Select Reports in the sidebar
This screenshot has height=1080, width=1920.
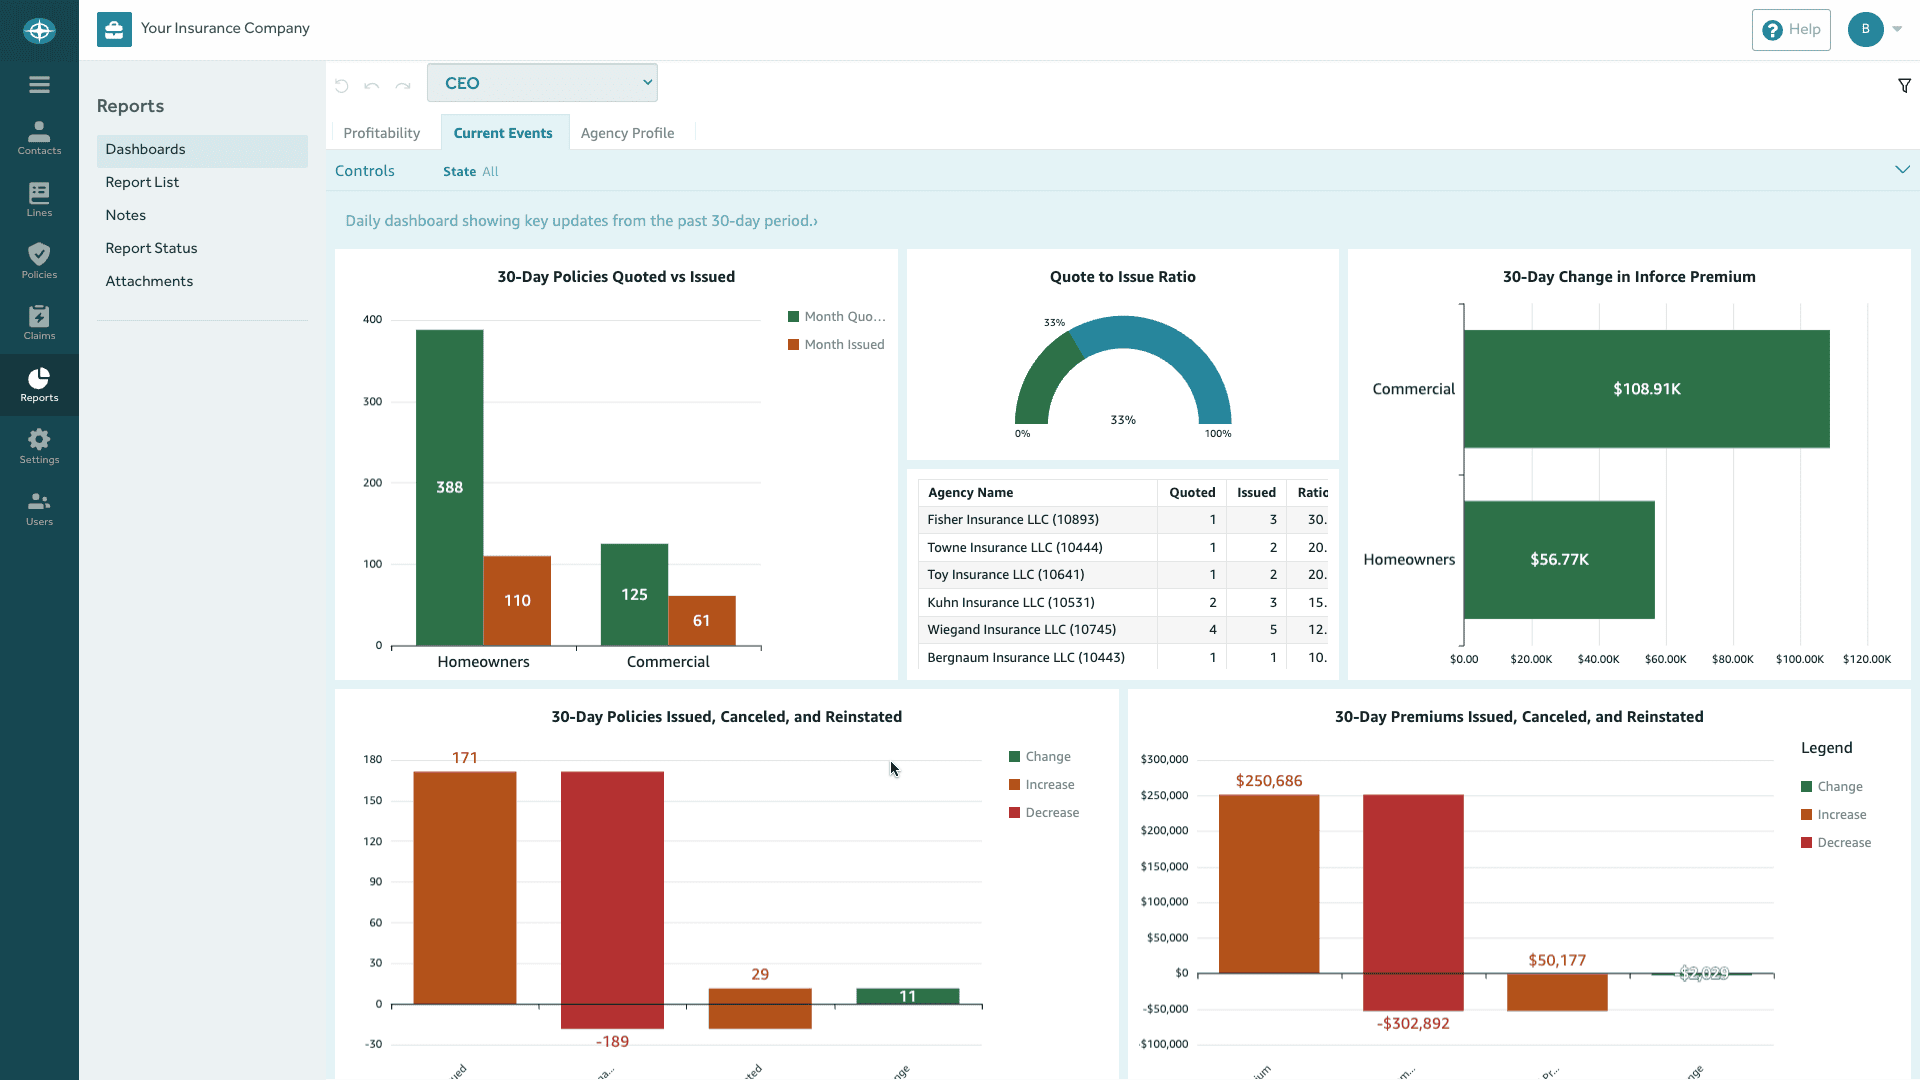click(39, 385)
